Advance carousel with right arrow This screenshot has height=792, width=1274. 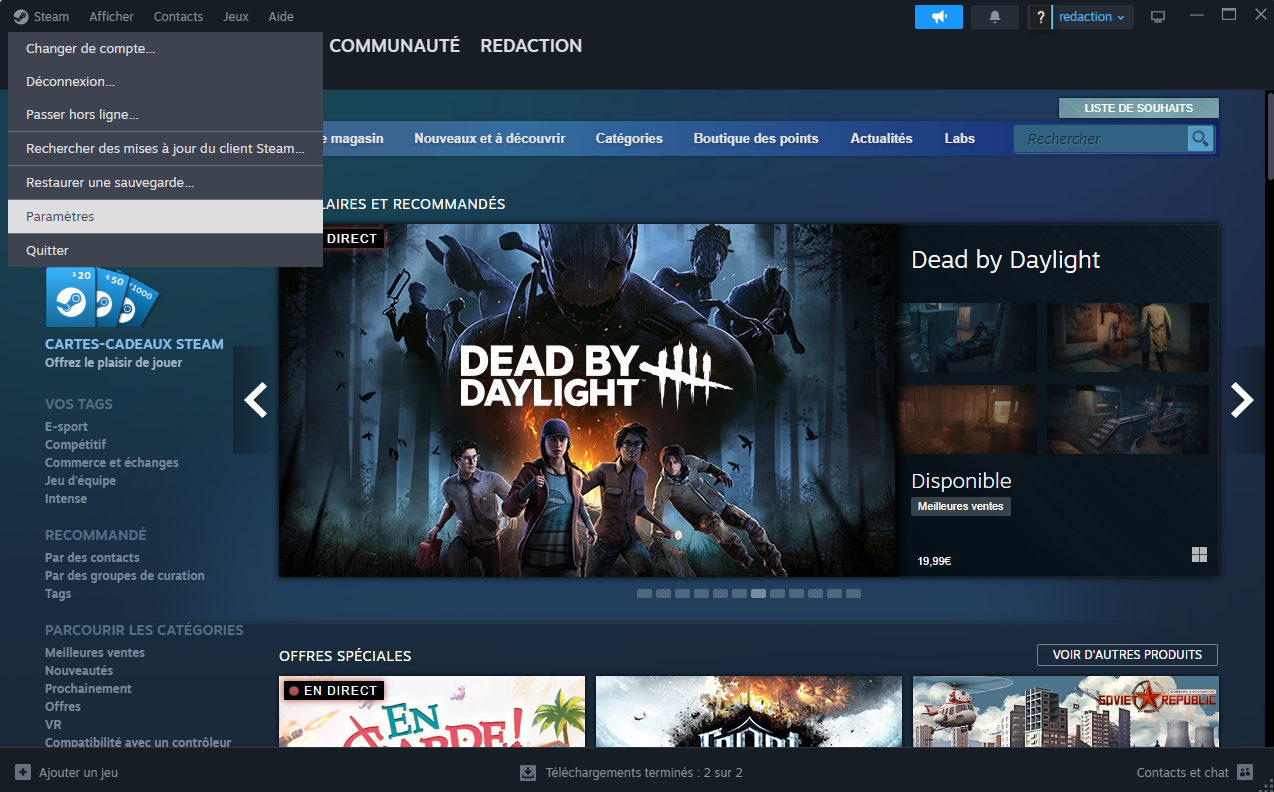pos(1242,400)
